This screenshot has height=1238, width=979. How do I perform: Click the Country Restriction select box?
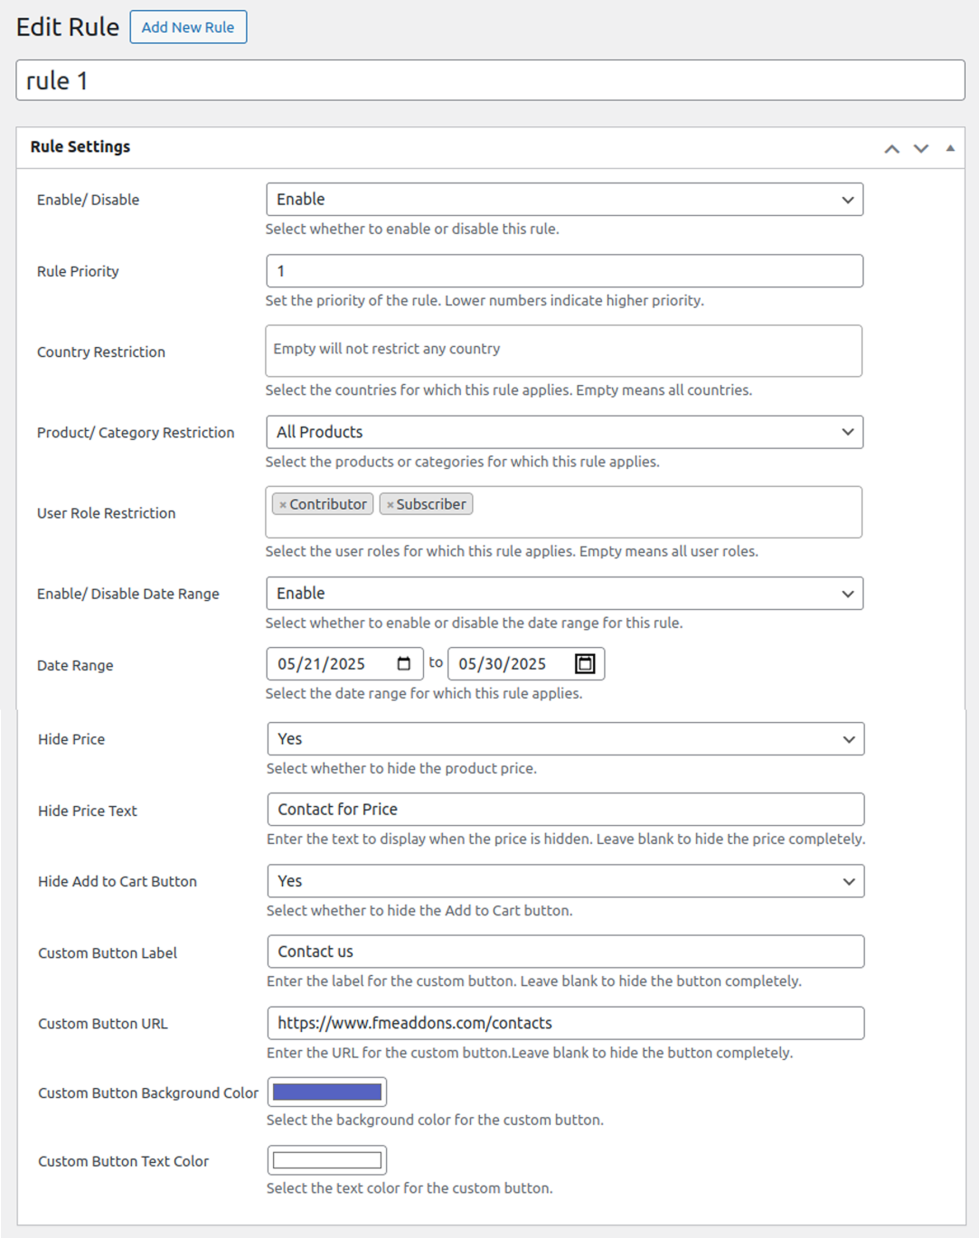(x=563, y=351)
